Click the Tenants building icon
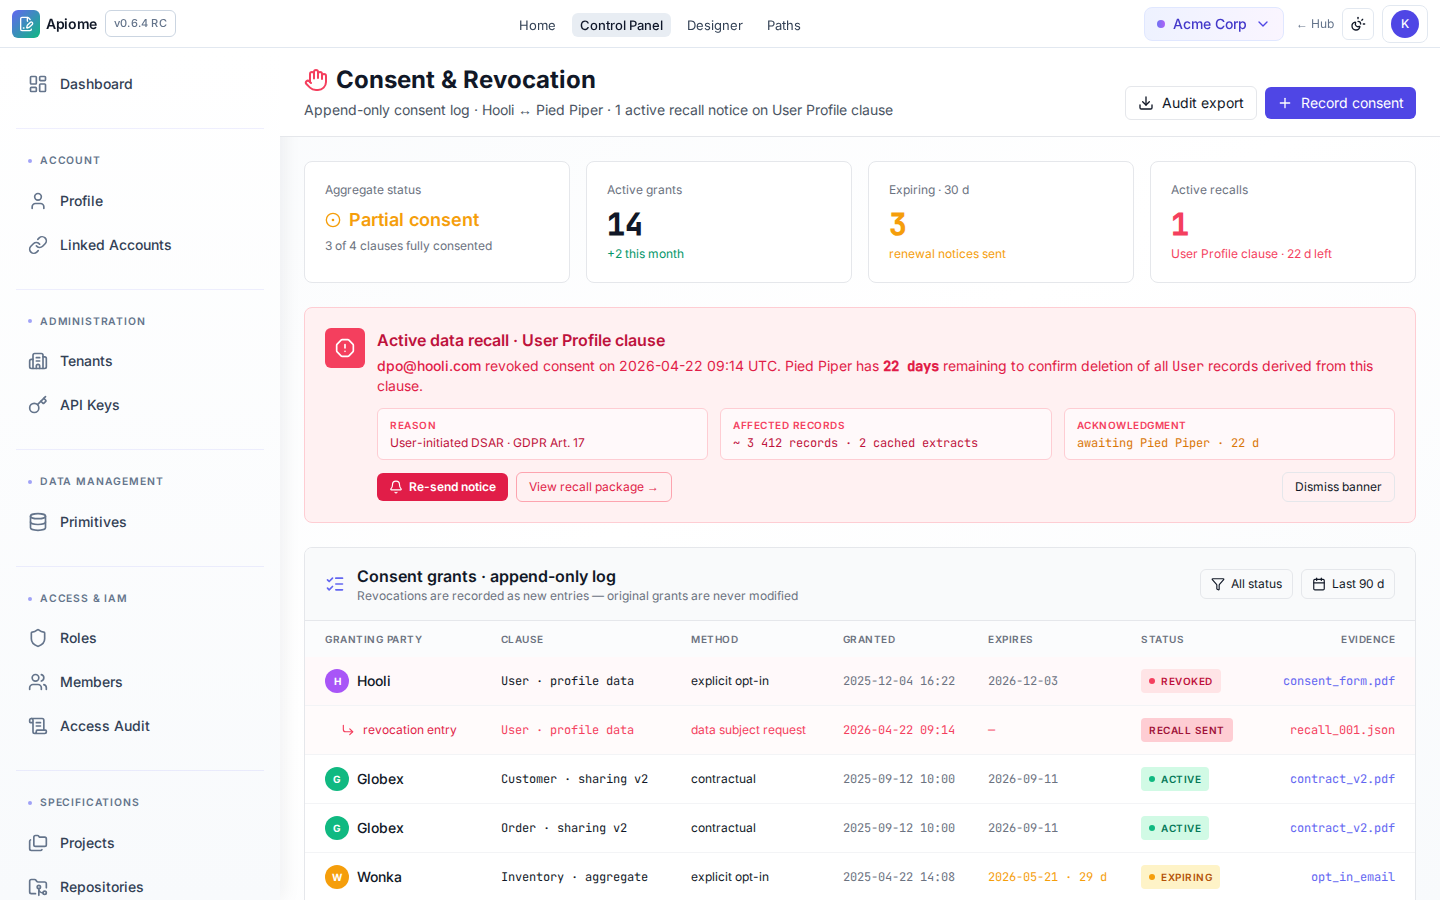The image size is (1440, 900). tap(38, 361)
